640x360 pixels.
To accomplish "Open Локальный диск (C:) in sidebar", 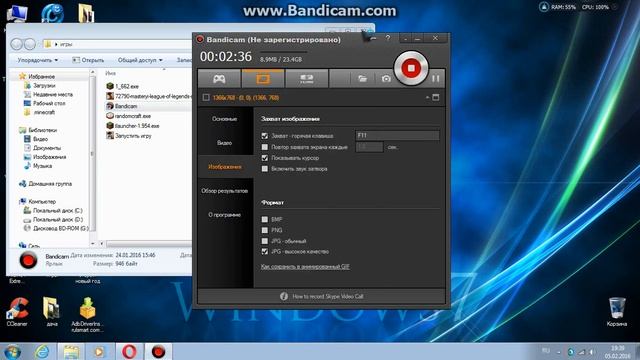I will coord(57,211).
